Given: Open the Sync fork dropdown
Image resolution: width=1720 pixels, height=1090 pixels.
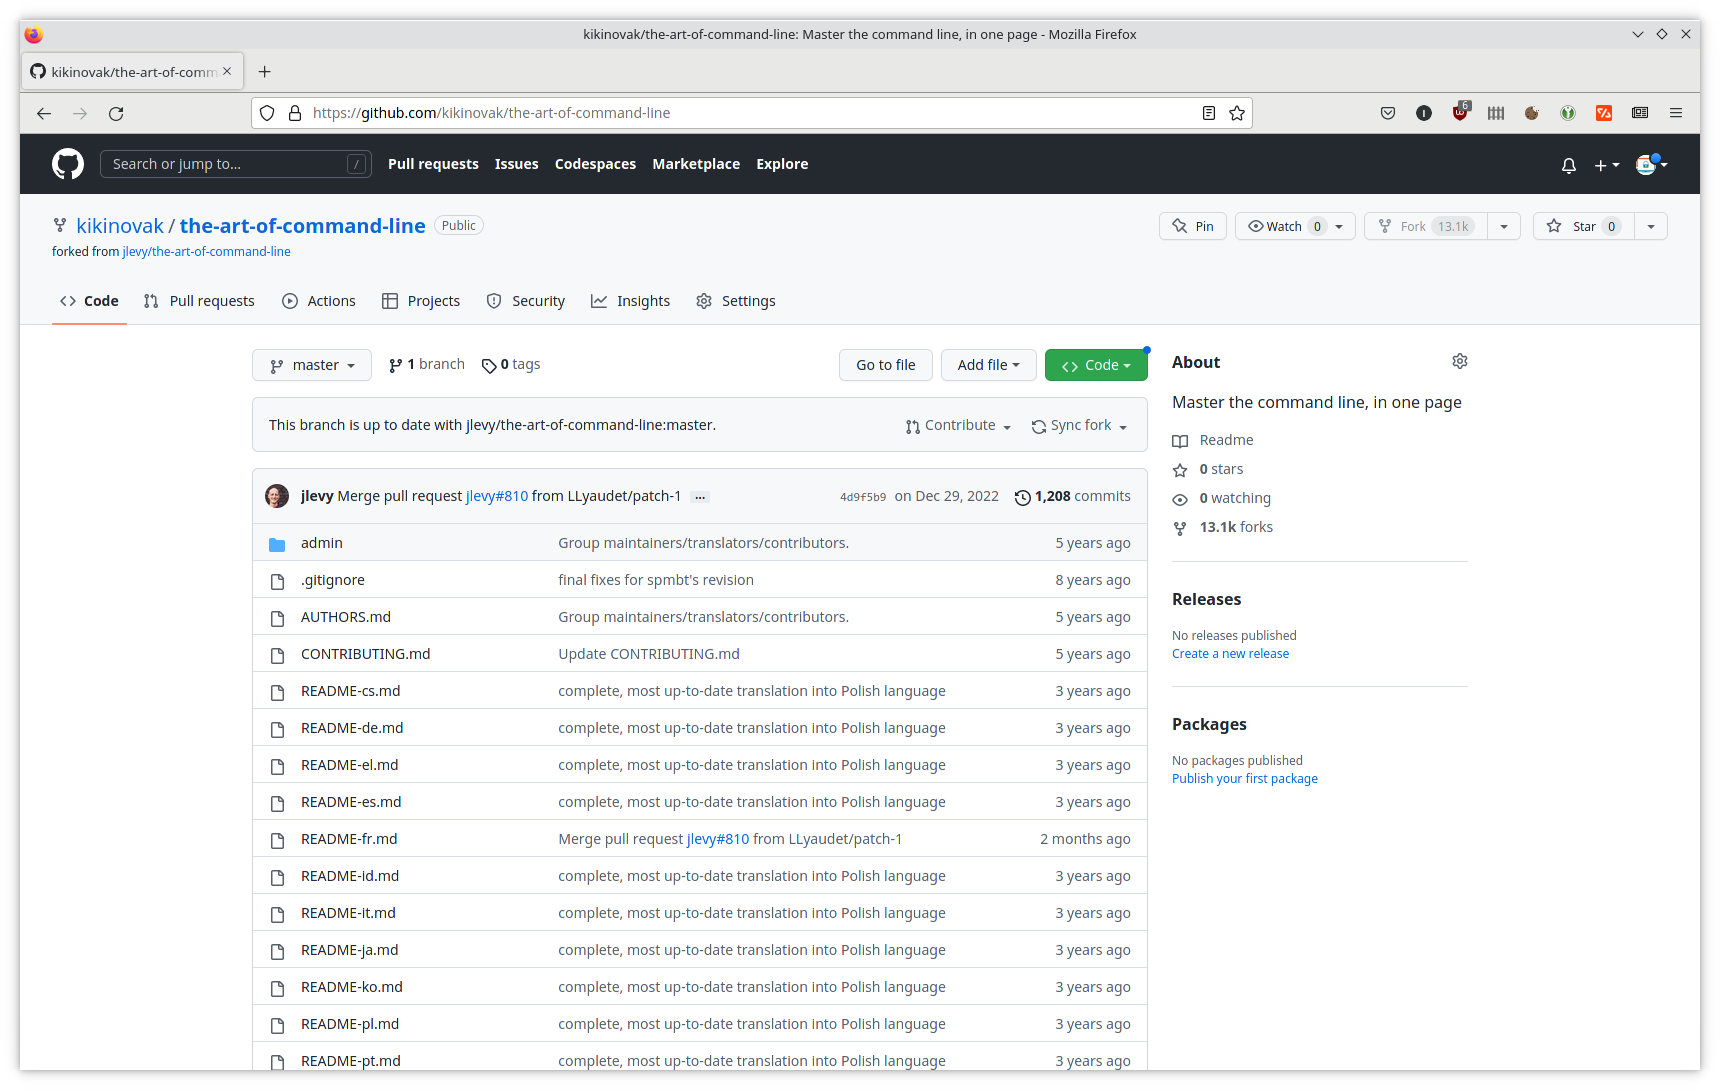Looking at the screenshot, I should tap(1079, 426).
